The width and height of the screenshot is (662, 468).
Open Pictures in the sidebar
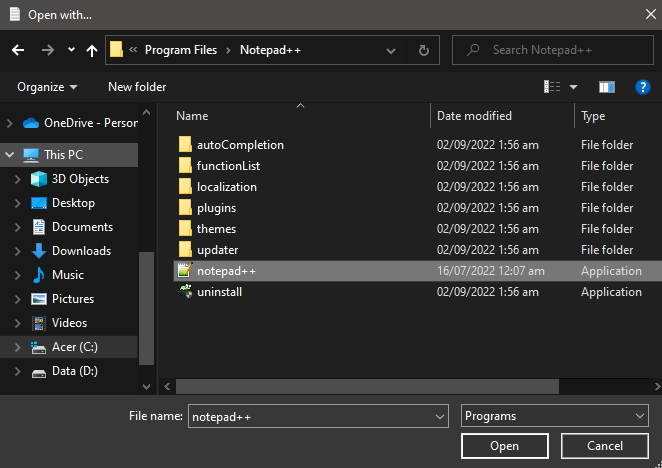pos(73,299)
